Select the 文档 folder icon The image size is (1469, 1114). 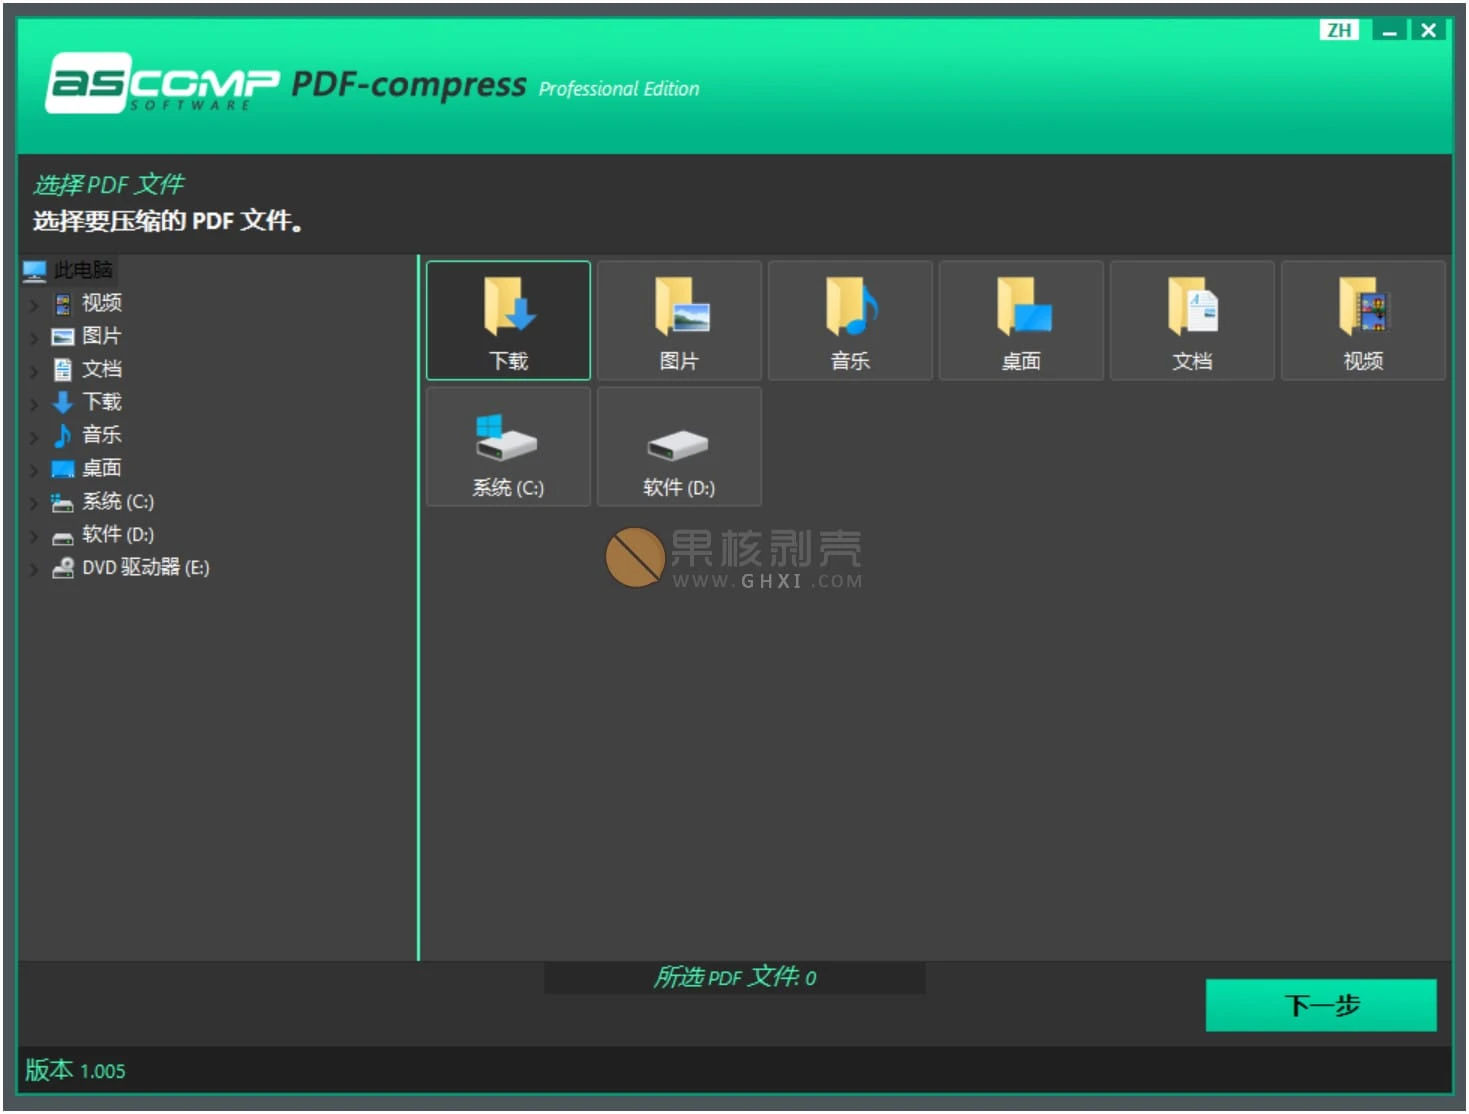pos(1191,318)
